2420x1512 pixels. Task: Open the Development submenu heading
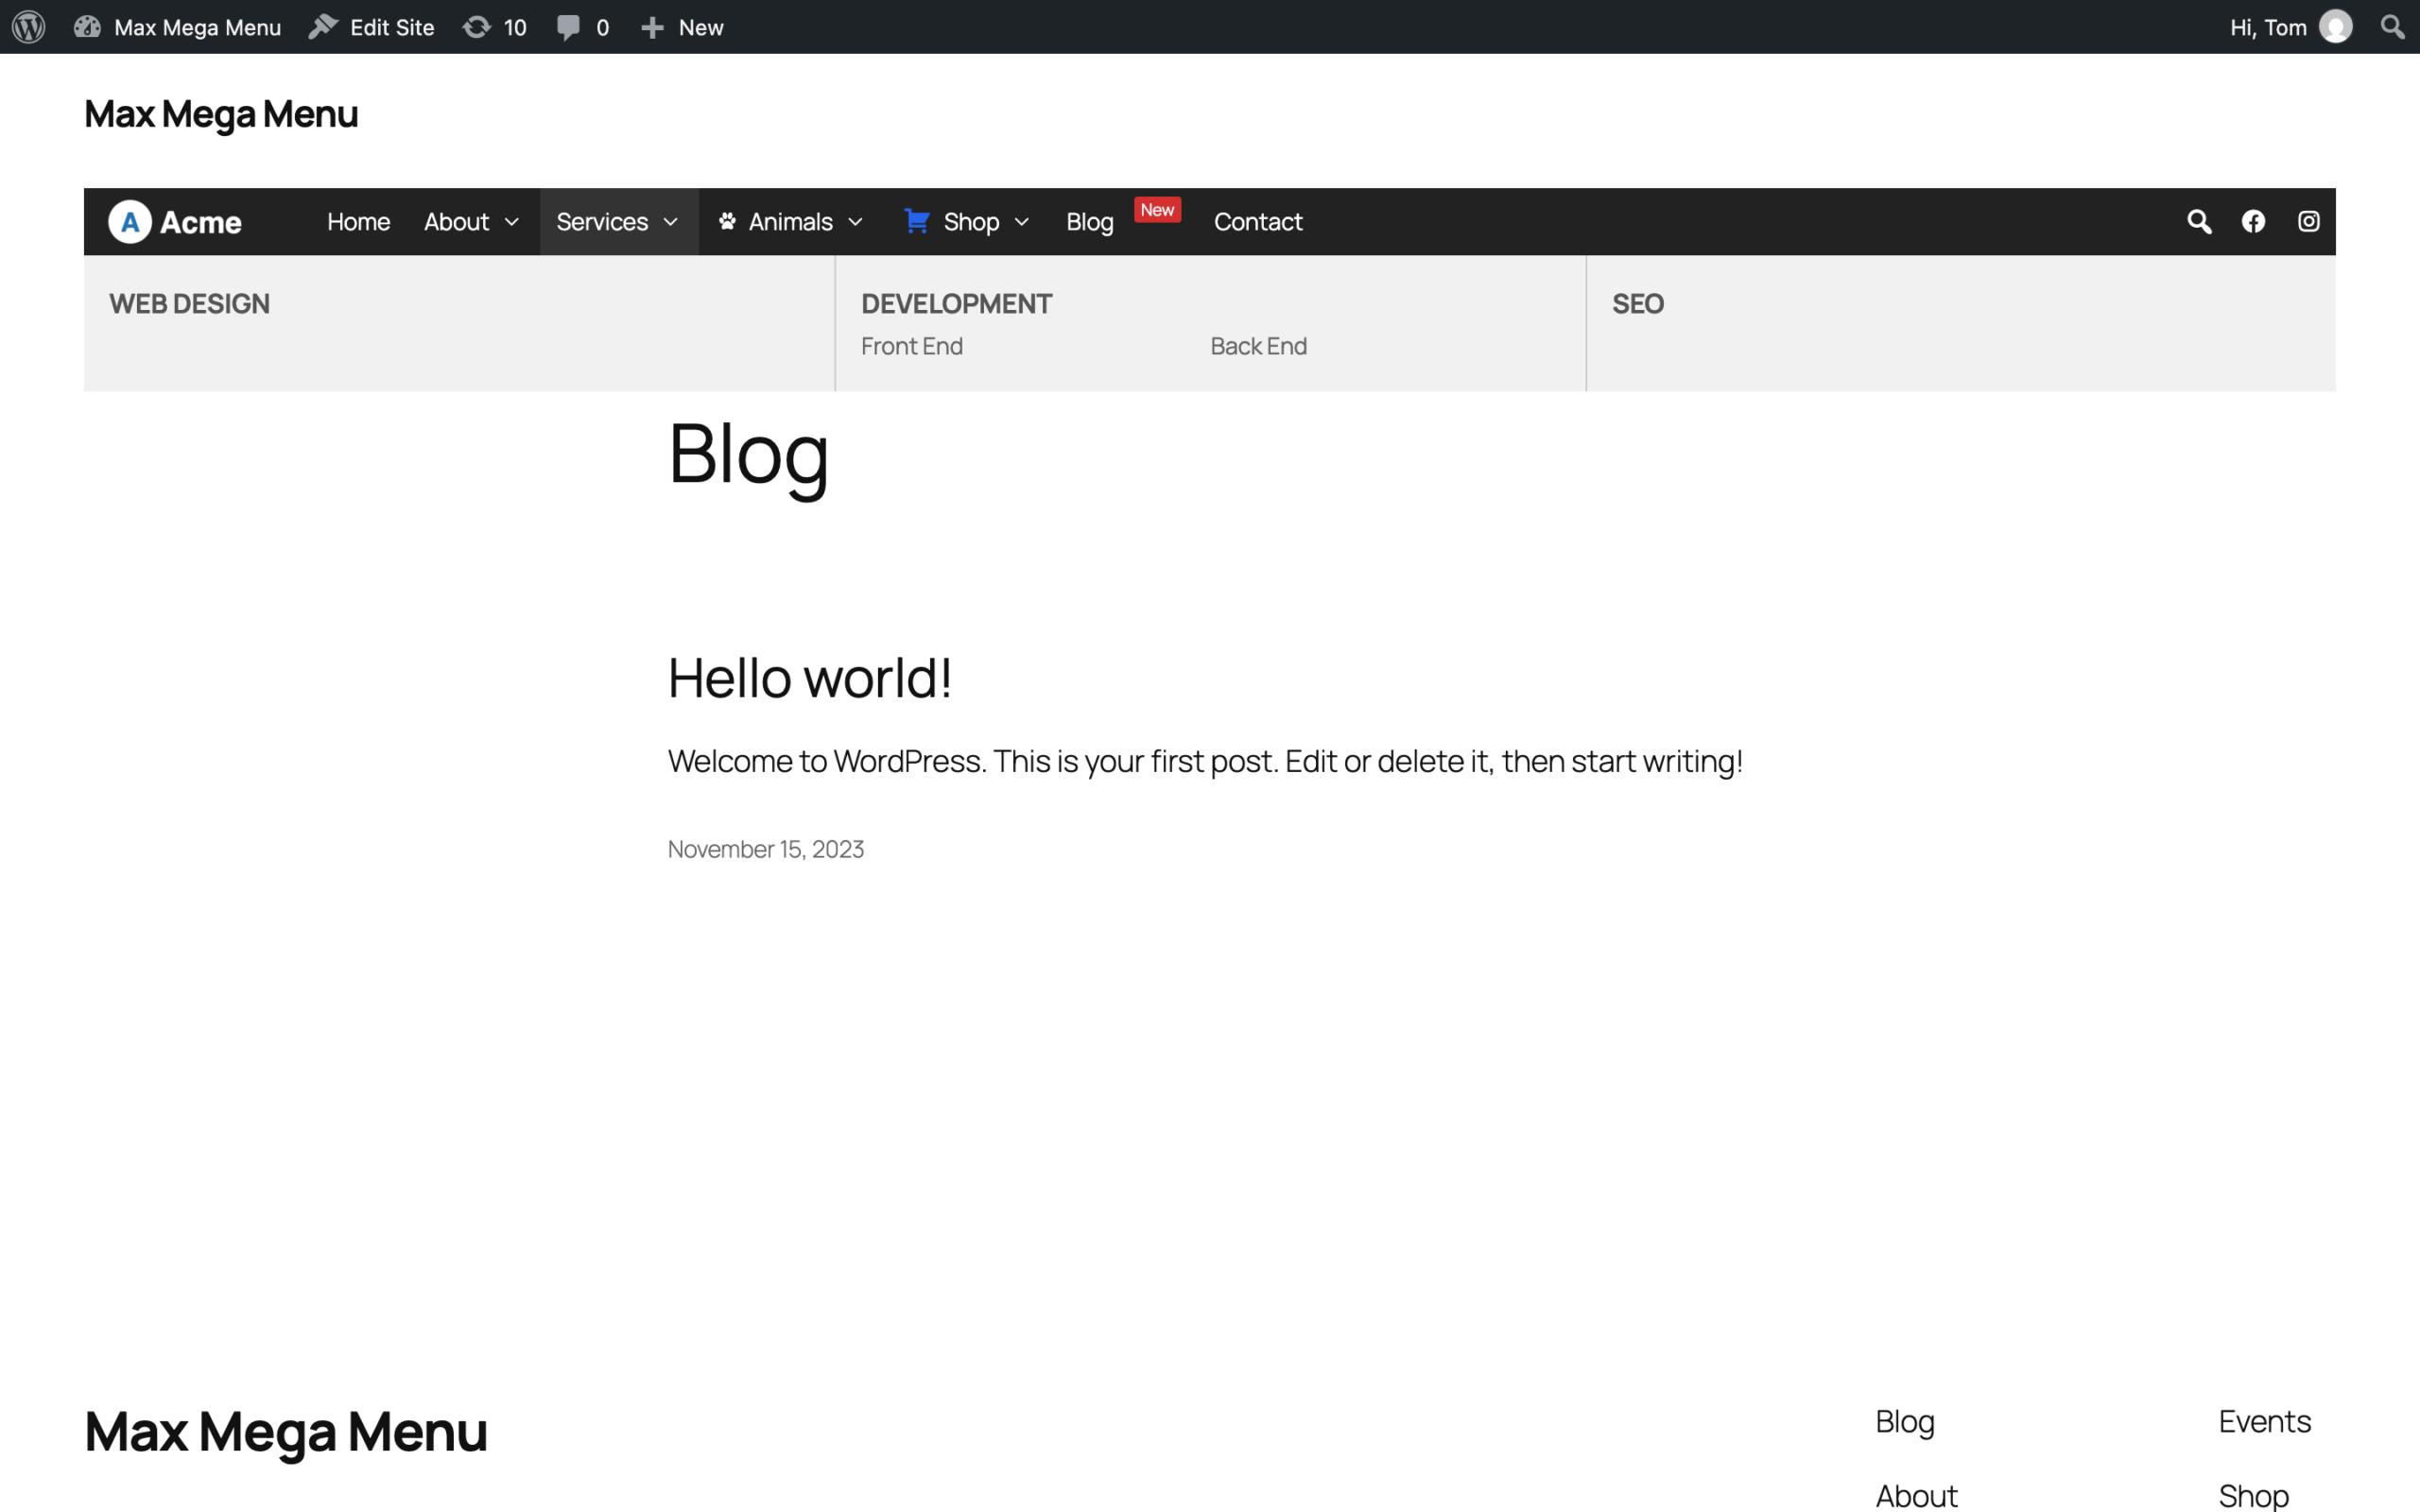pyautogui.click(x=956, y=303)
